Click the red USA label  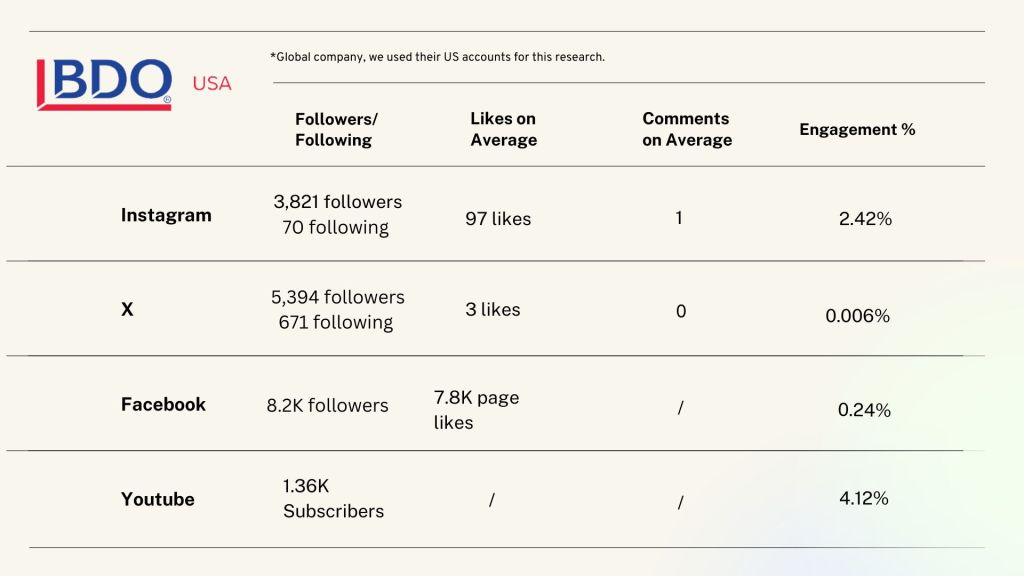tap(212, 84)
